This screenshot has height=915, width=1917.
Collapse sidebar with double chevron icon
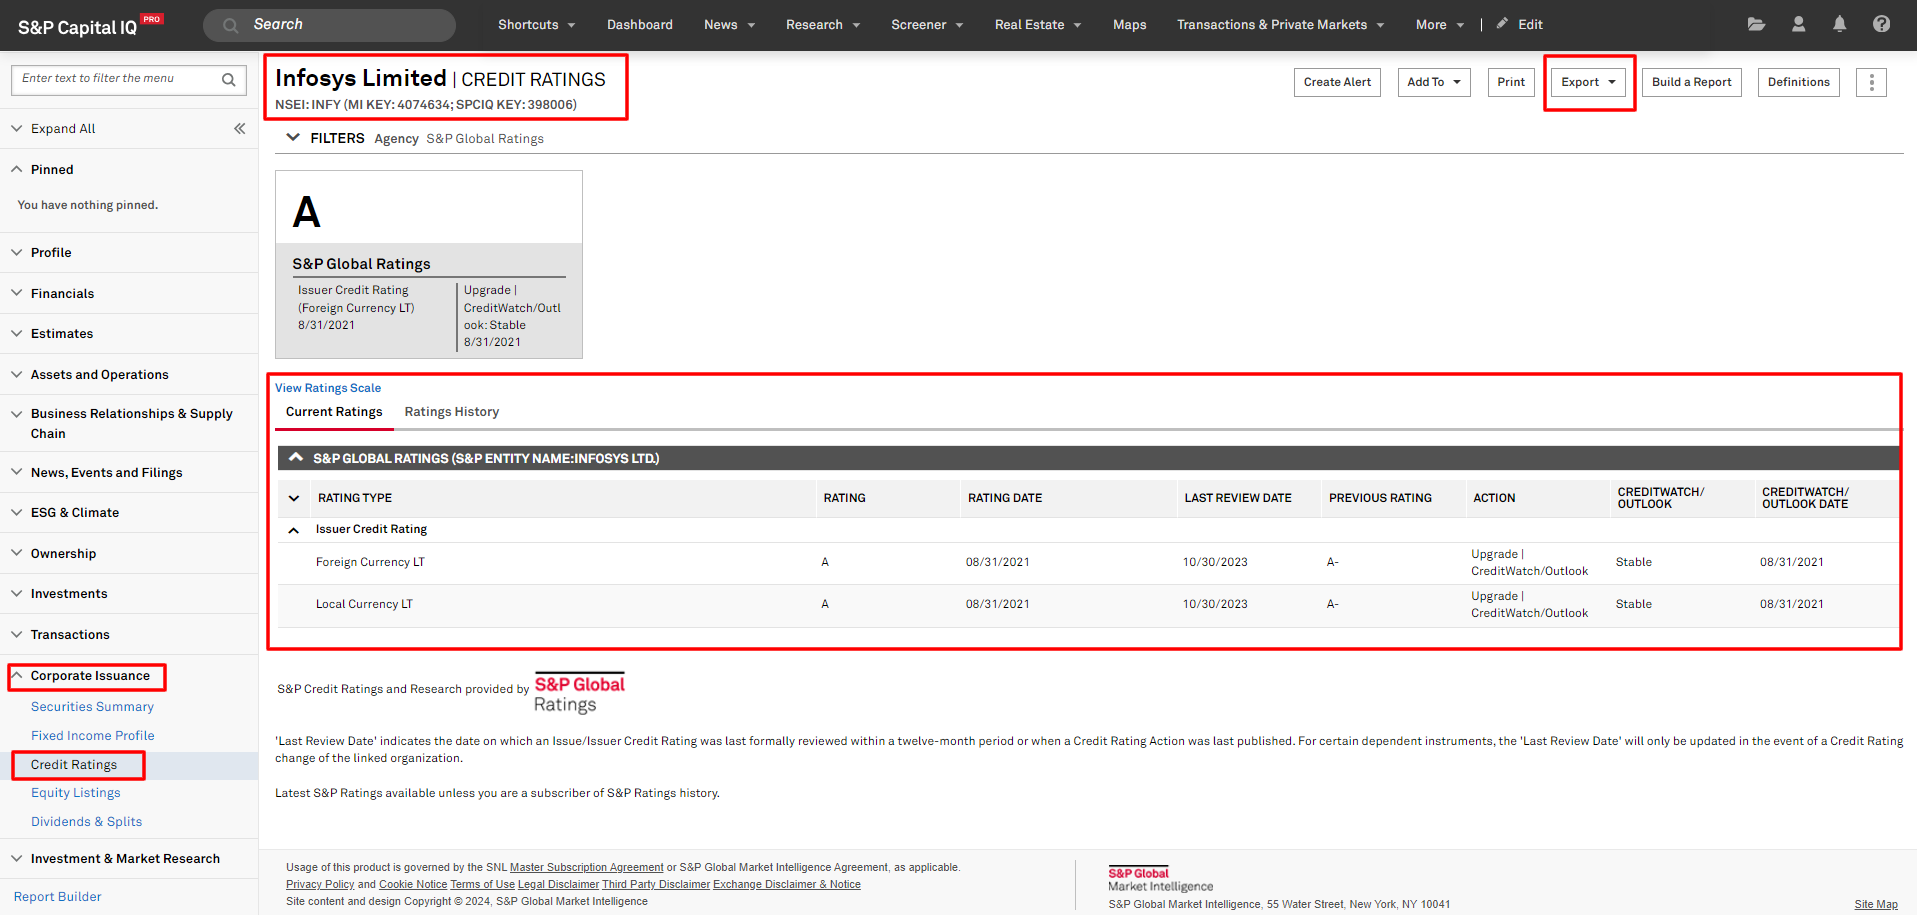[x=239, y=128]
